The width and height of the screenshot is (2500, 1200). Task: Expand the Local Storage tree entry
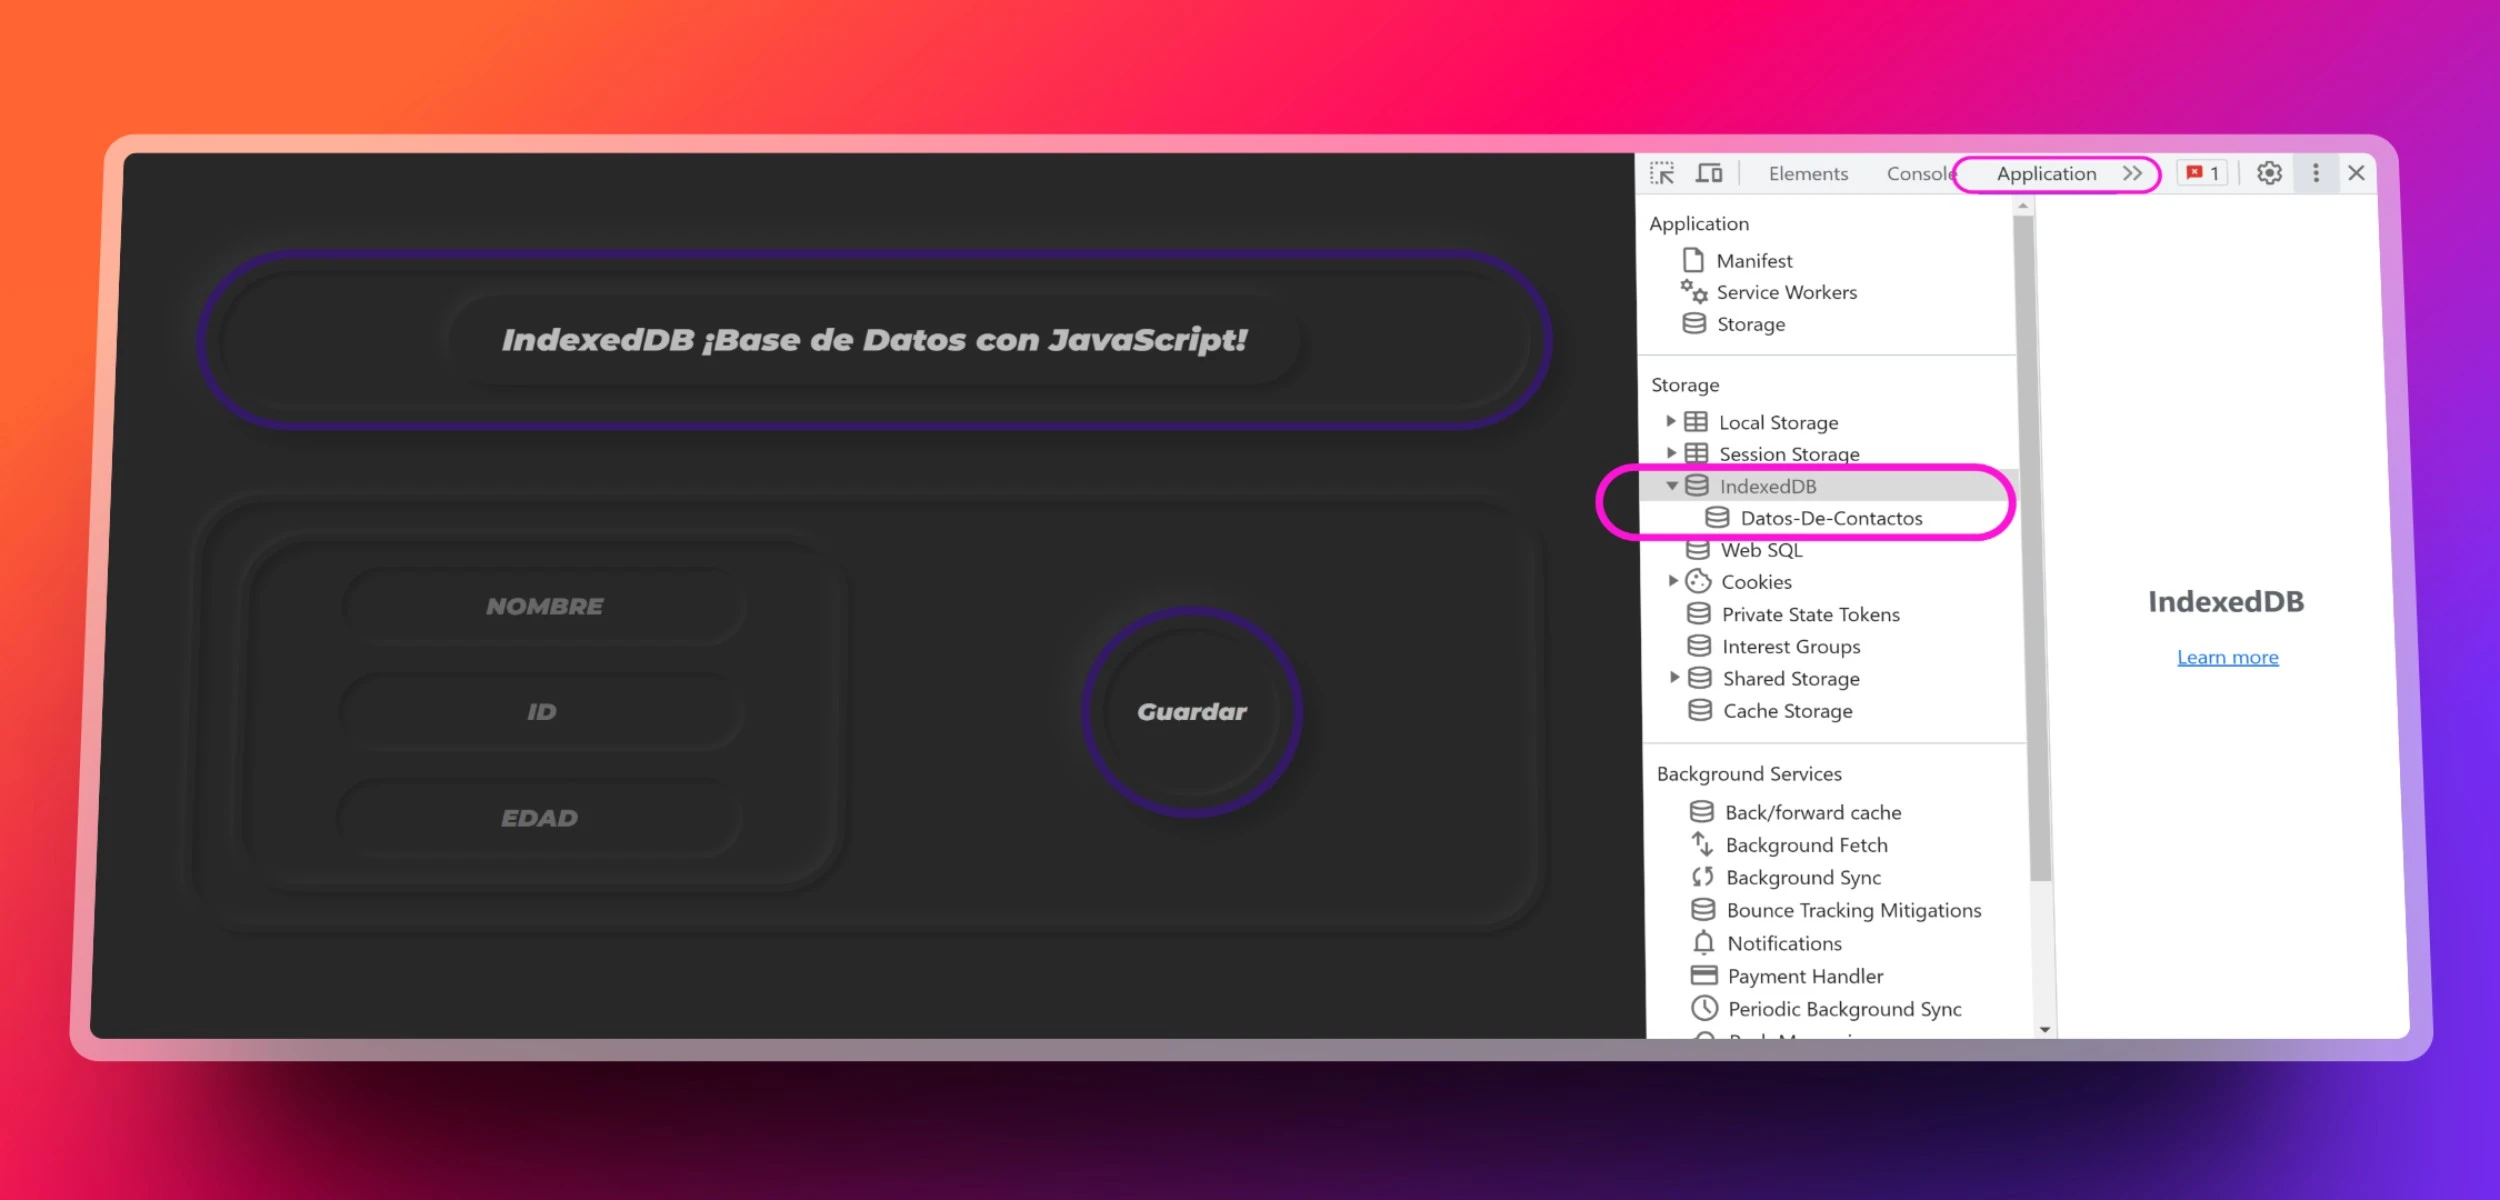1671,421
